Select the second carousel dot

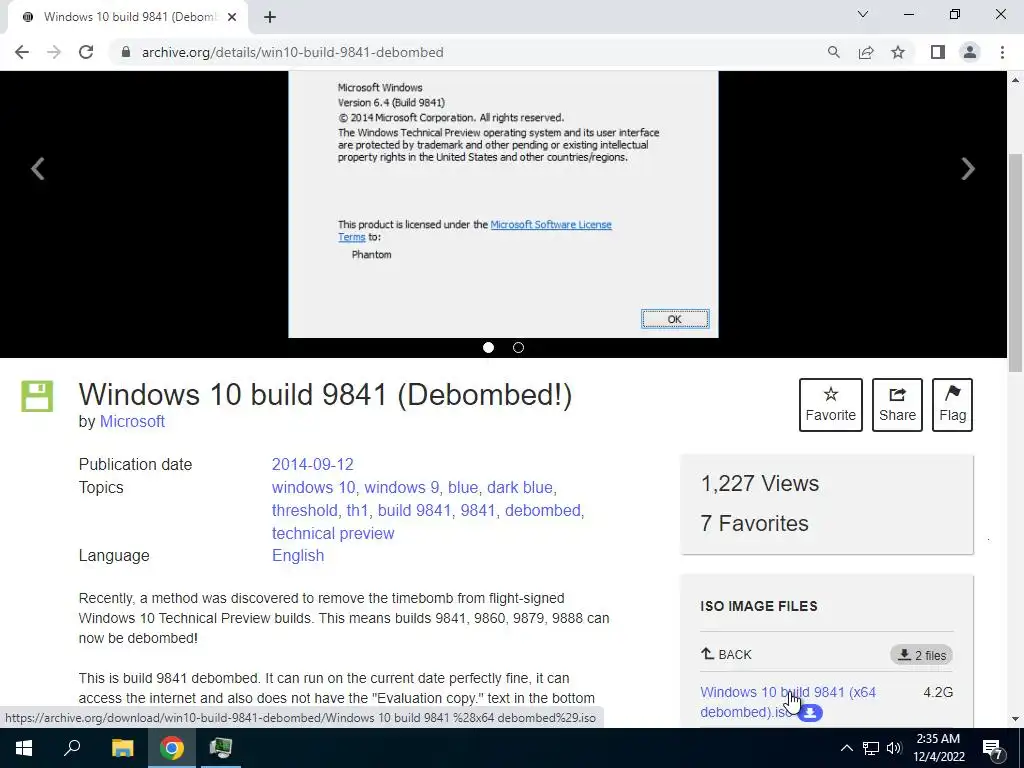(519, 347)
